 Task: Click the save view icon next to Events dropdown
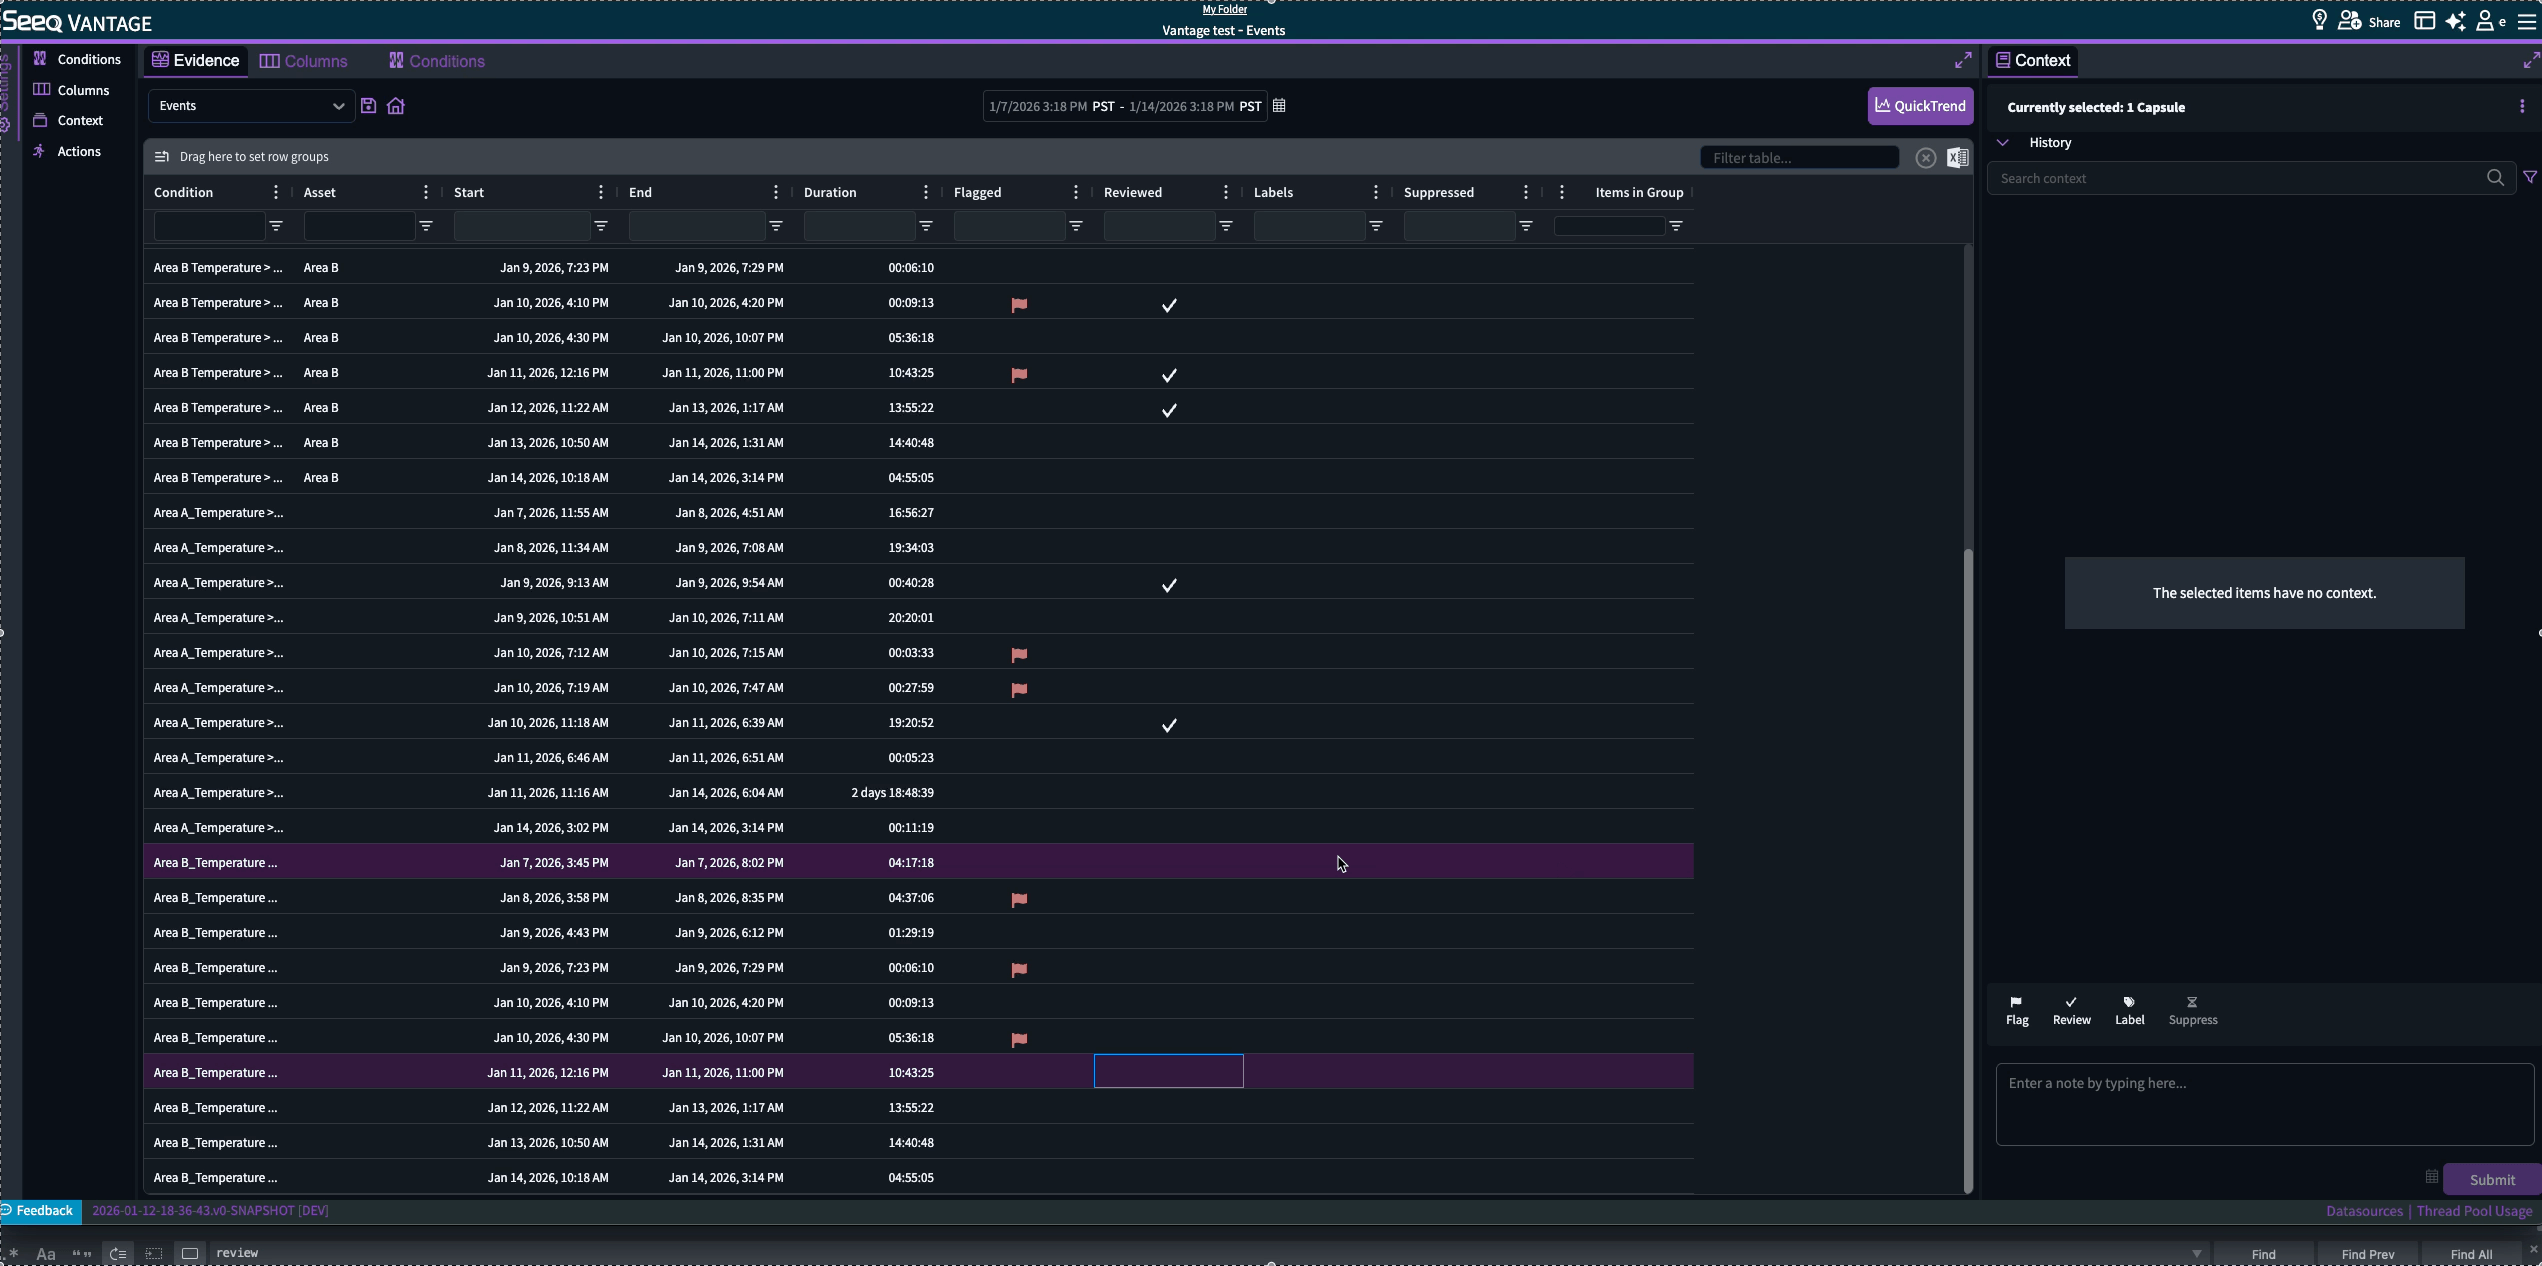(x=368, y=106)
